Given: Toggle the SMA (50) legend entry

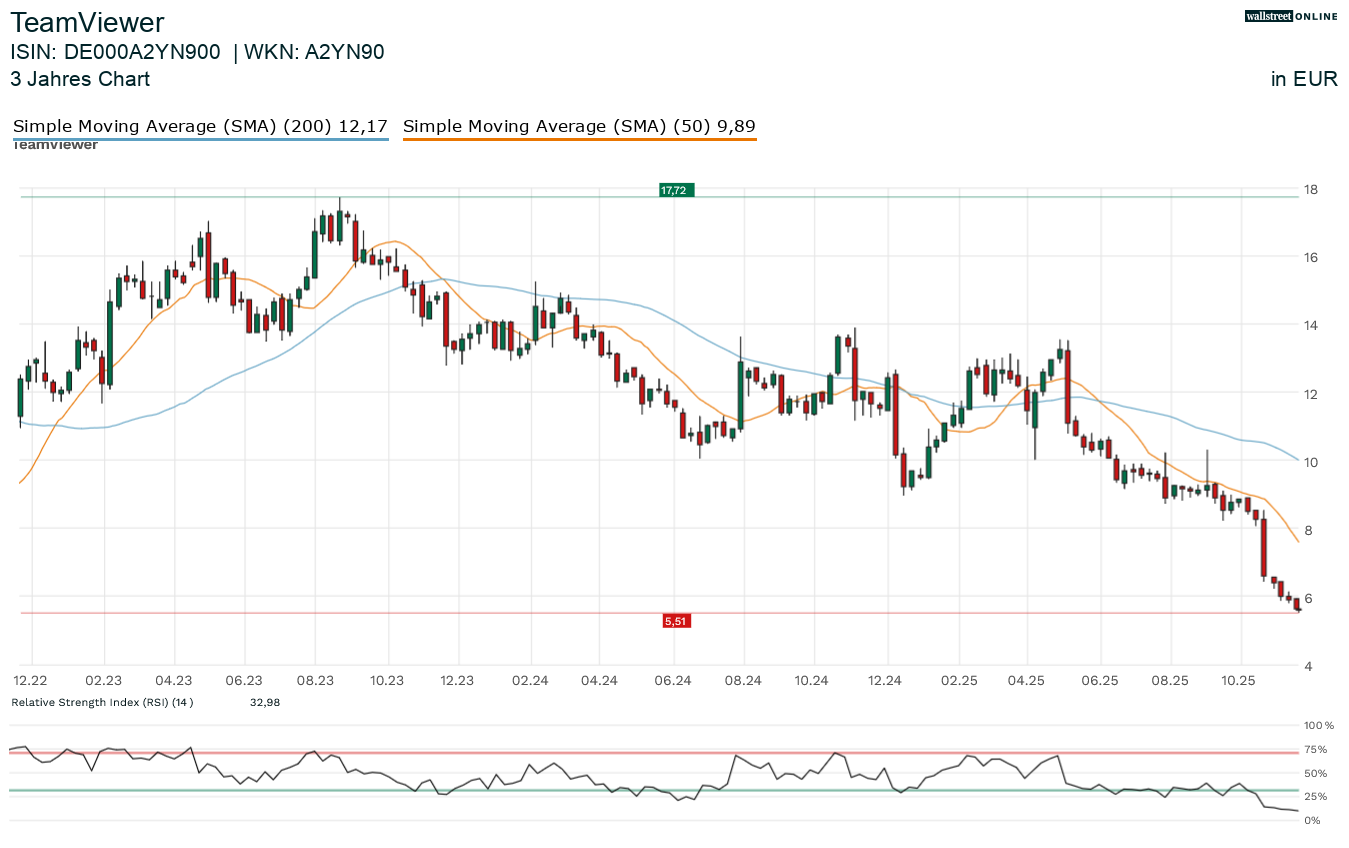Looking at the screenshot, I should click(x=579, y=126).
